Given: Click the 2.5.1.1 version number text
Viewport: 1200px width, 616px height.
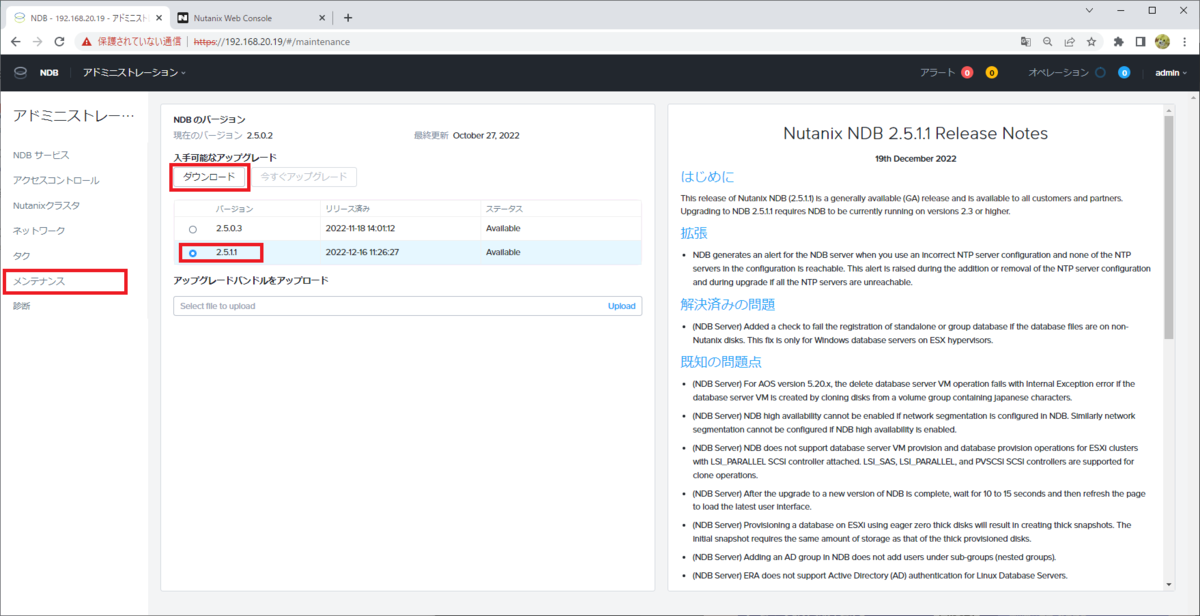Looking at the screenshot, I should (229, 252).
